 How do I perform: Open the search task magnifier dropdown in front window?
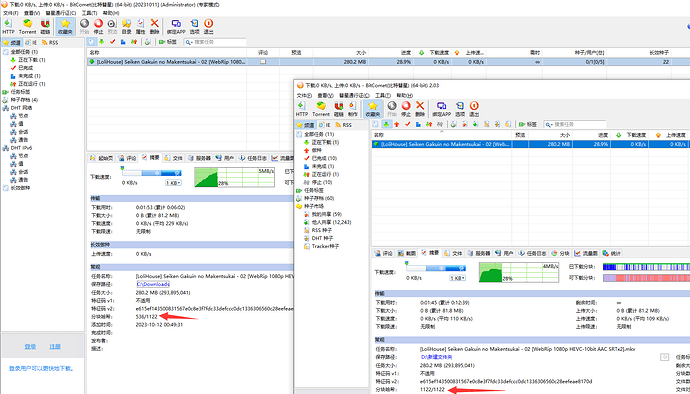[550, 125]
